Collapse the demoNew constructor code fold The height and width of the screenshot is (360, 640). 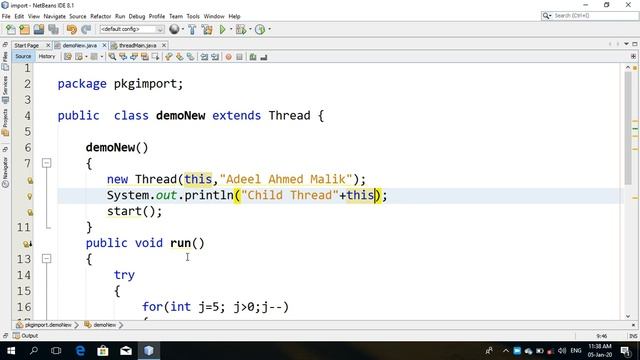click(47, 163)
